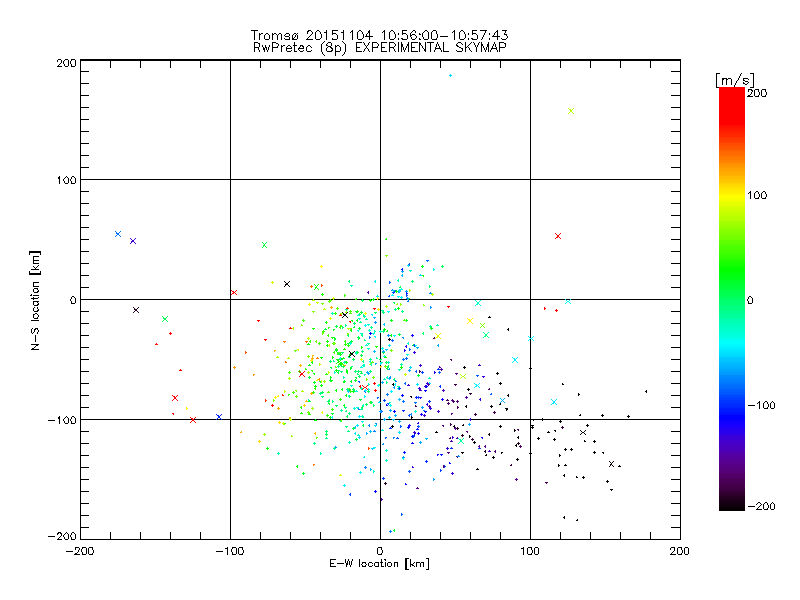Click the RwPretec EXPERIMENTAL SKYMAP subtitle
The width and height of the screenshot is (800, 600).
click(380, 48)
